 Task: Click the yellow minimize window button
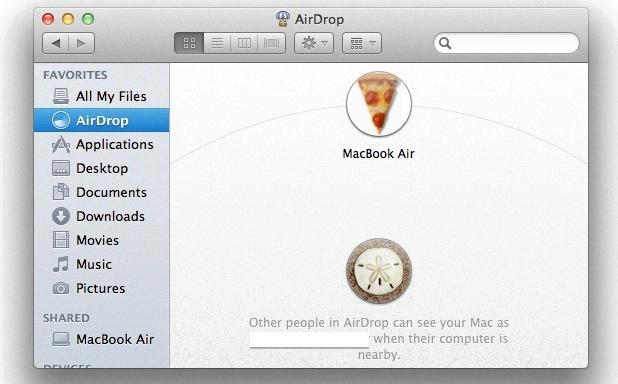coord(68,19)
